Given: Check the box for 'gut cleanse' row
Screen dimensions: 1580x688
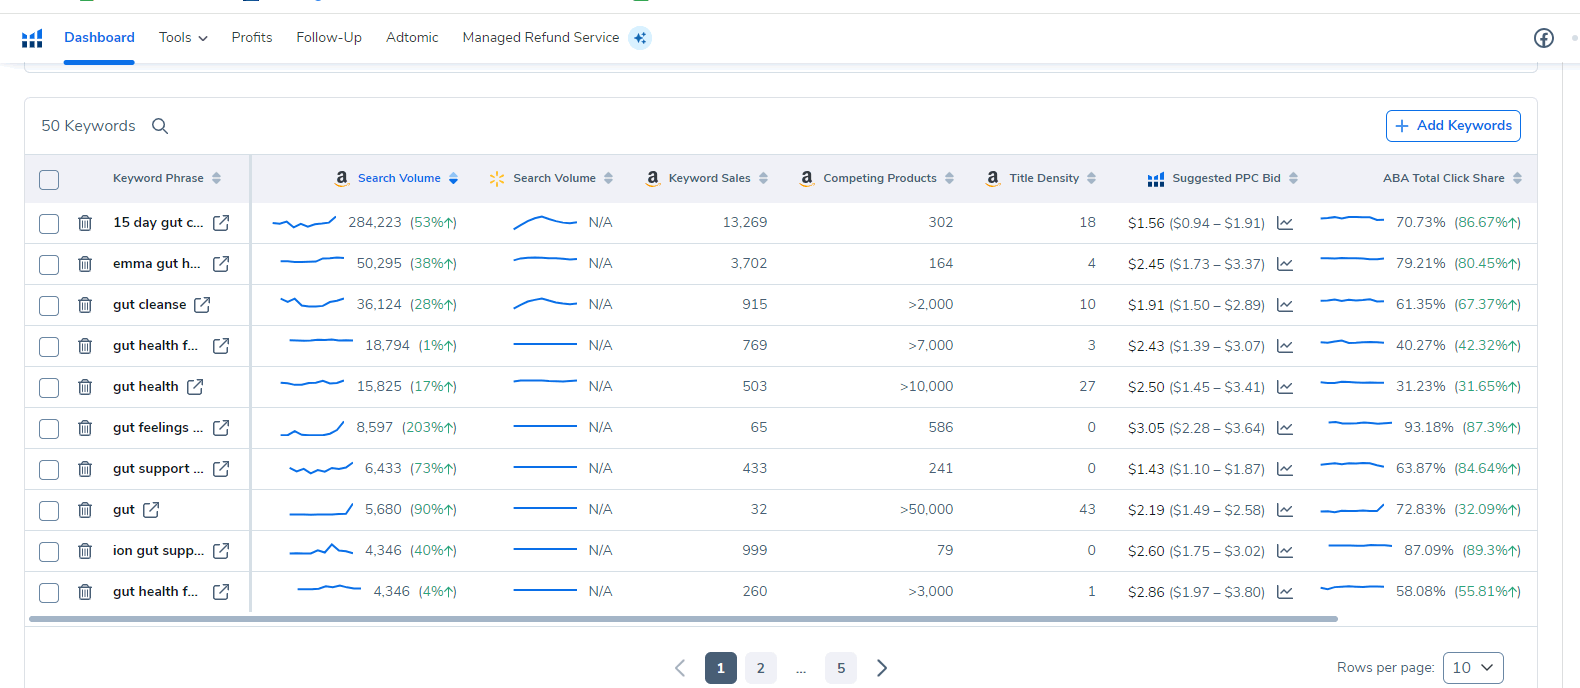Looking at the screenshot, I should coord(49,306).
